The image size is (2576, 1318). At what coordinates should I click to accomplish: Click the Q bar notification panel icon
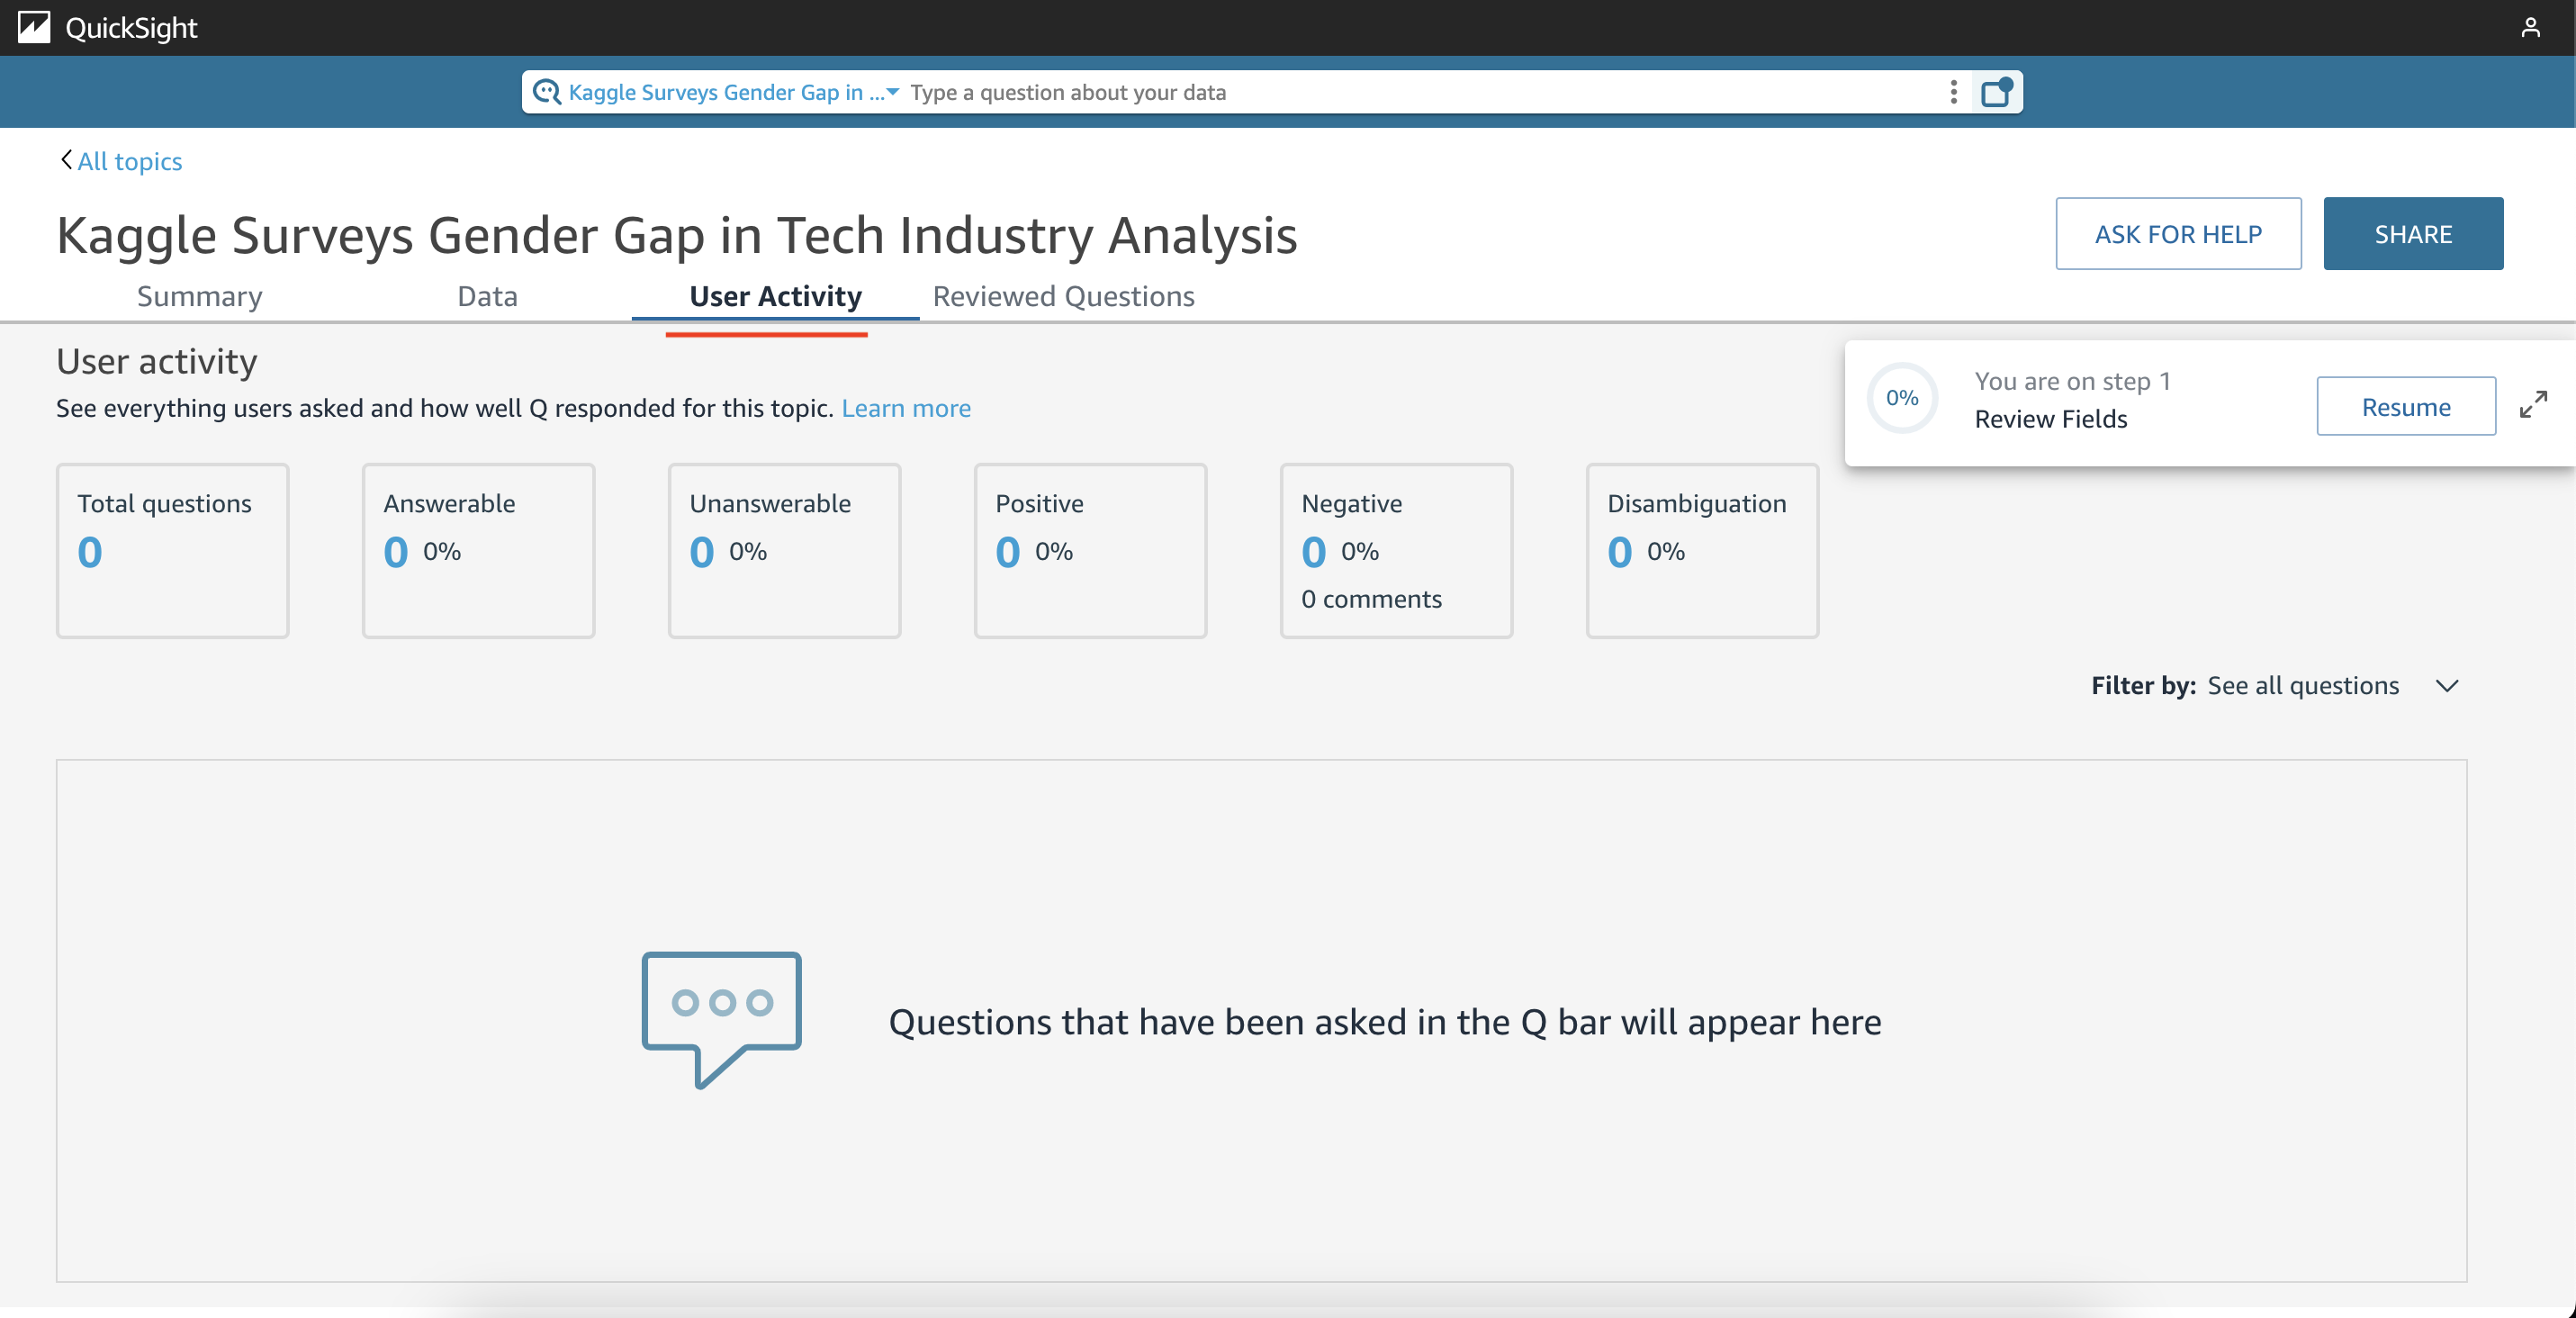[x=1996, y=92]
